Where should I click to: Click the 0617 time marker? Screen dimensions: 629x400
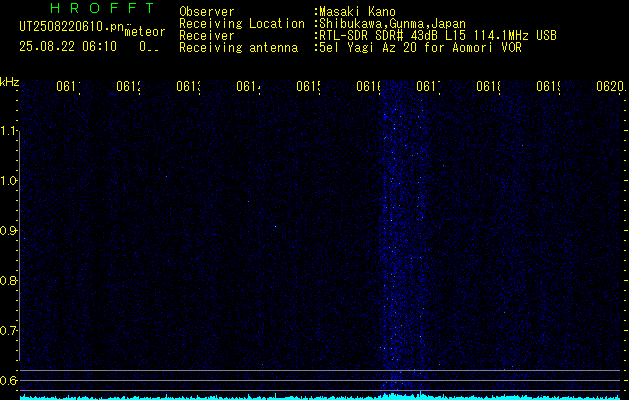428,87
